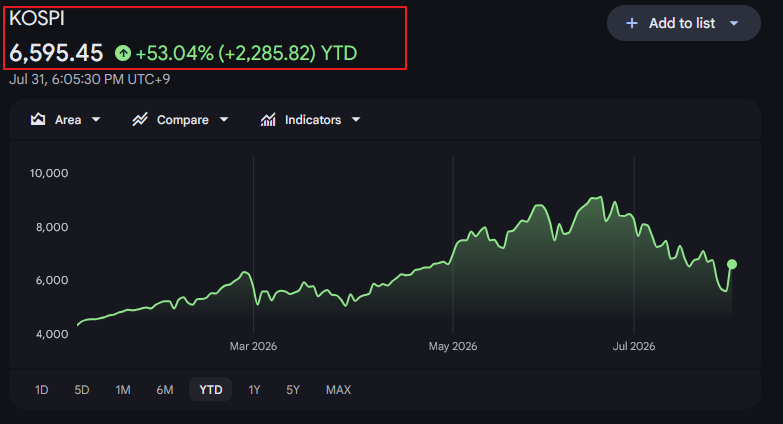
Task: Open the Compare dropdown arrow
Action: (224, 119)
